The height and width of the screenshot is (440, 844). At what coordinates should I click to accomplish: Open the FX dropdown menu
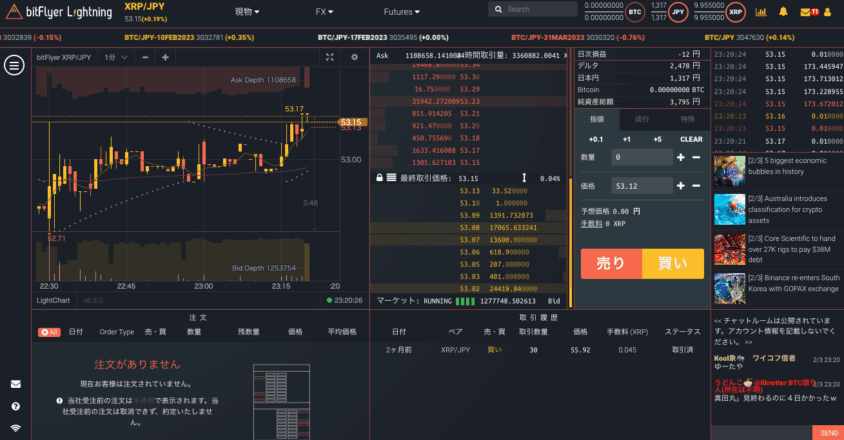324,12
